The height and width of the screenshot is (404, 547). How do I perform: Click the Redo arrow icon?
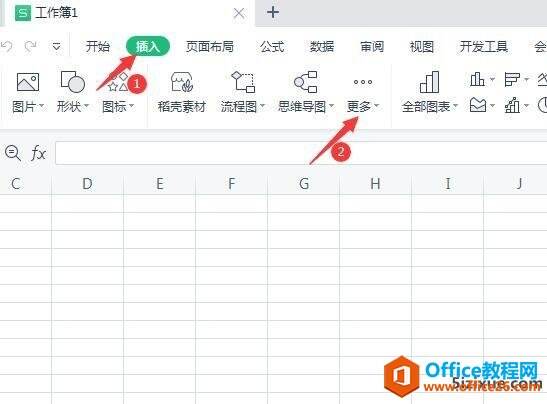pyautogui.click(x=31, y=46)
